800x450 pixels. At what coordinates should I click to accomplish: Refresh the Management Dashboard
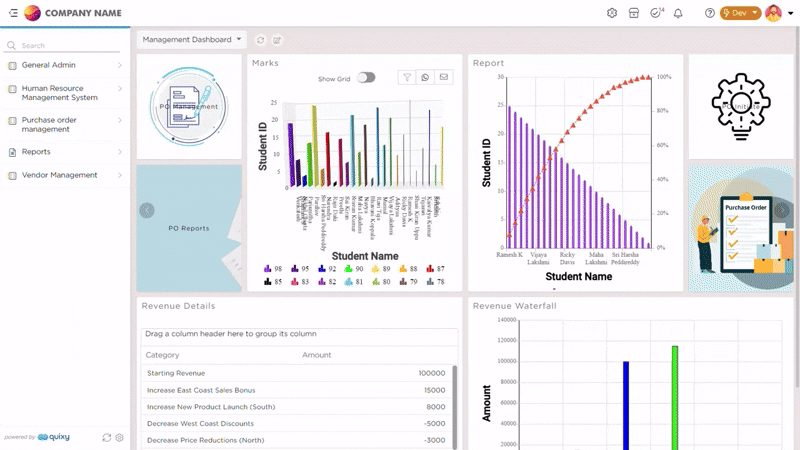pos(261,40)
